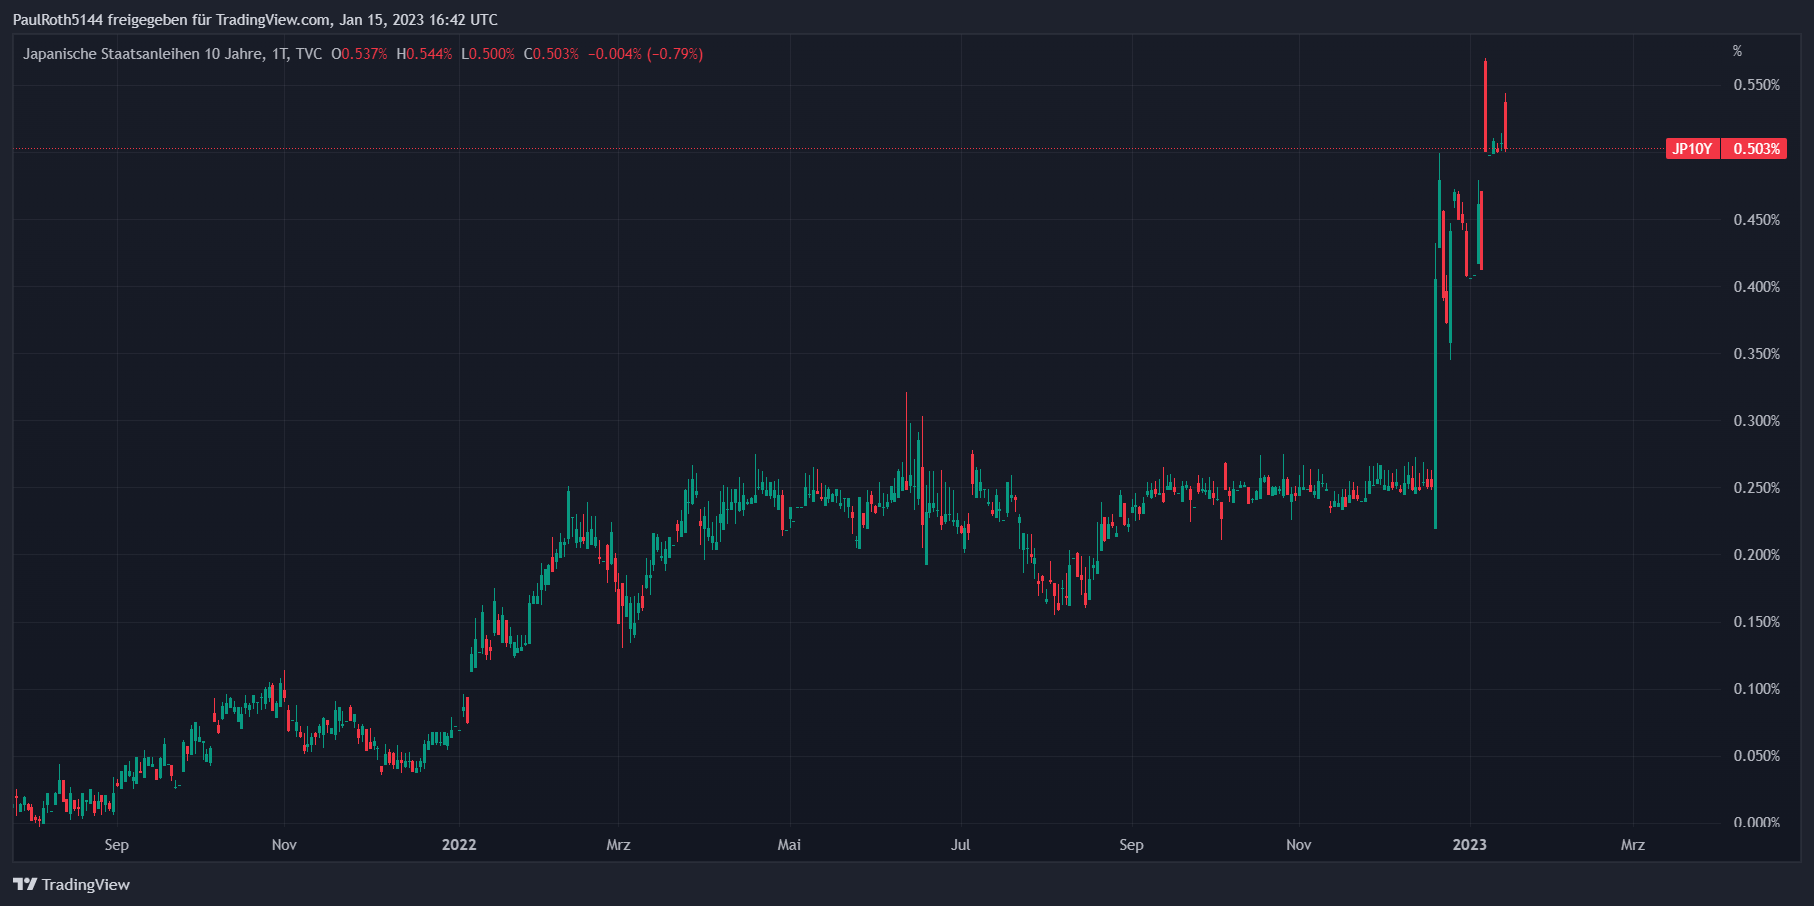The height and width of the screenshot is (906, 1814).
Task: Click the 0.350% price axis label
Action: point(1756,354)
